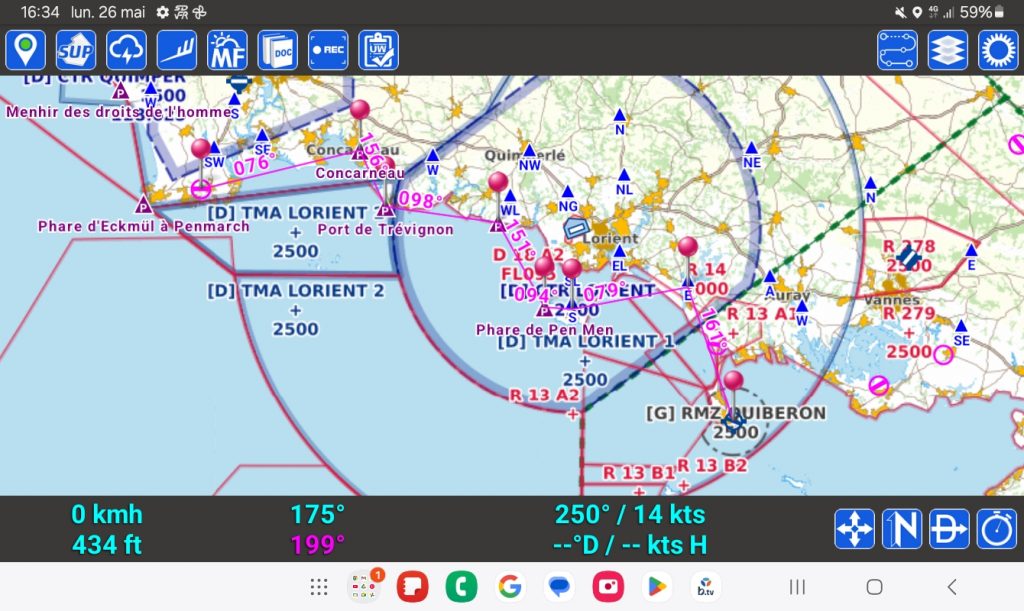Toggle the north-up orientation button
This screenshot has width=1024, height=611.
(x=902, y=529)
